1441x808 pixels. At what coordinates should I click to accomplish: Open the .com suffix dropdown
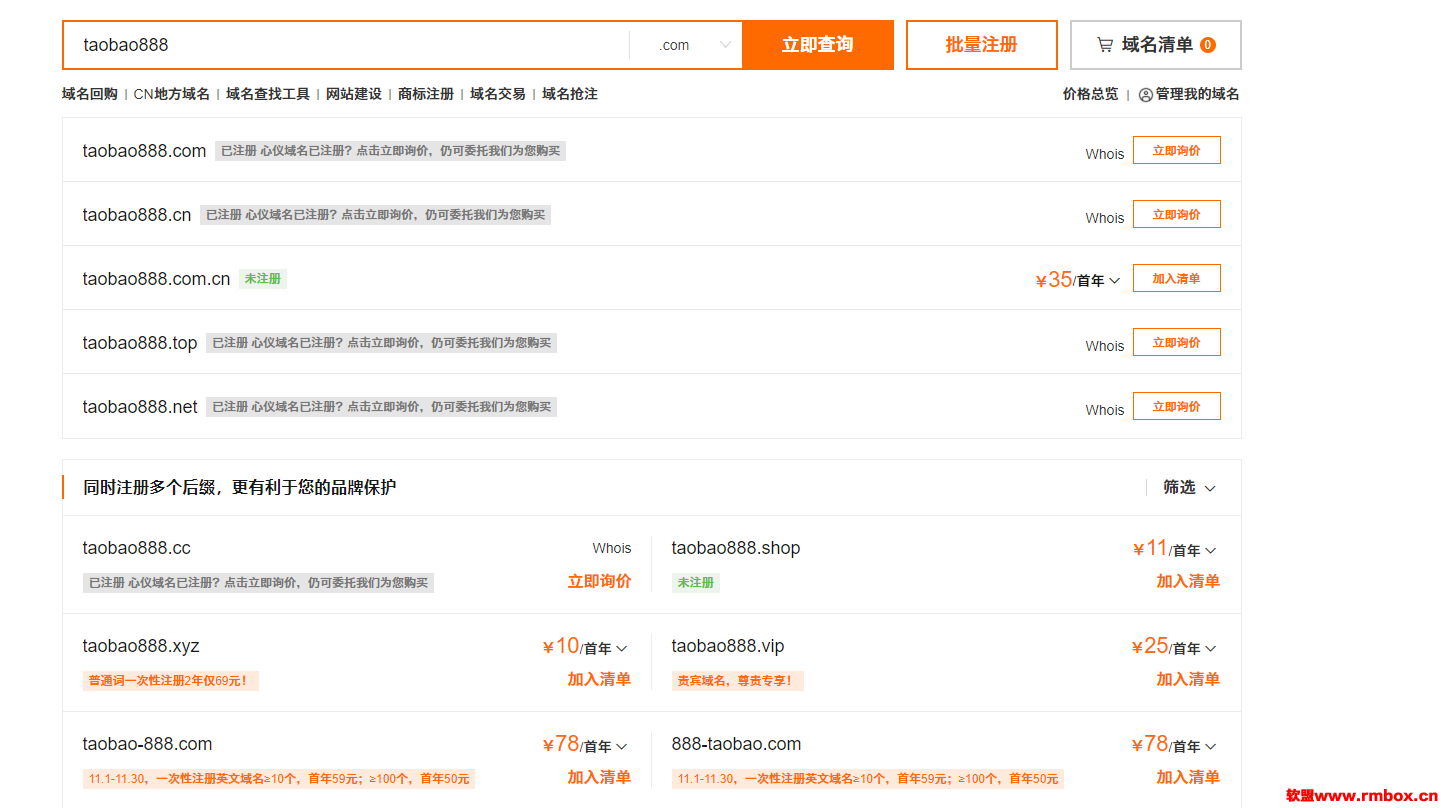pyautogui.click(x=686, y=45)
